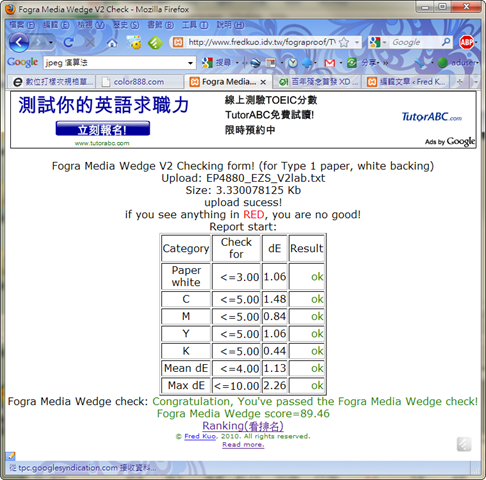Click Ads by Google label
This screenshot has height=480, width=486.
click(450, 141)
